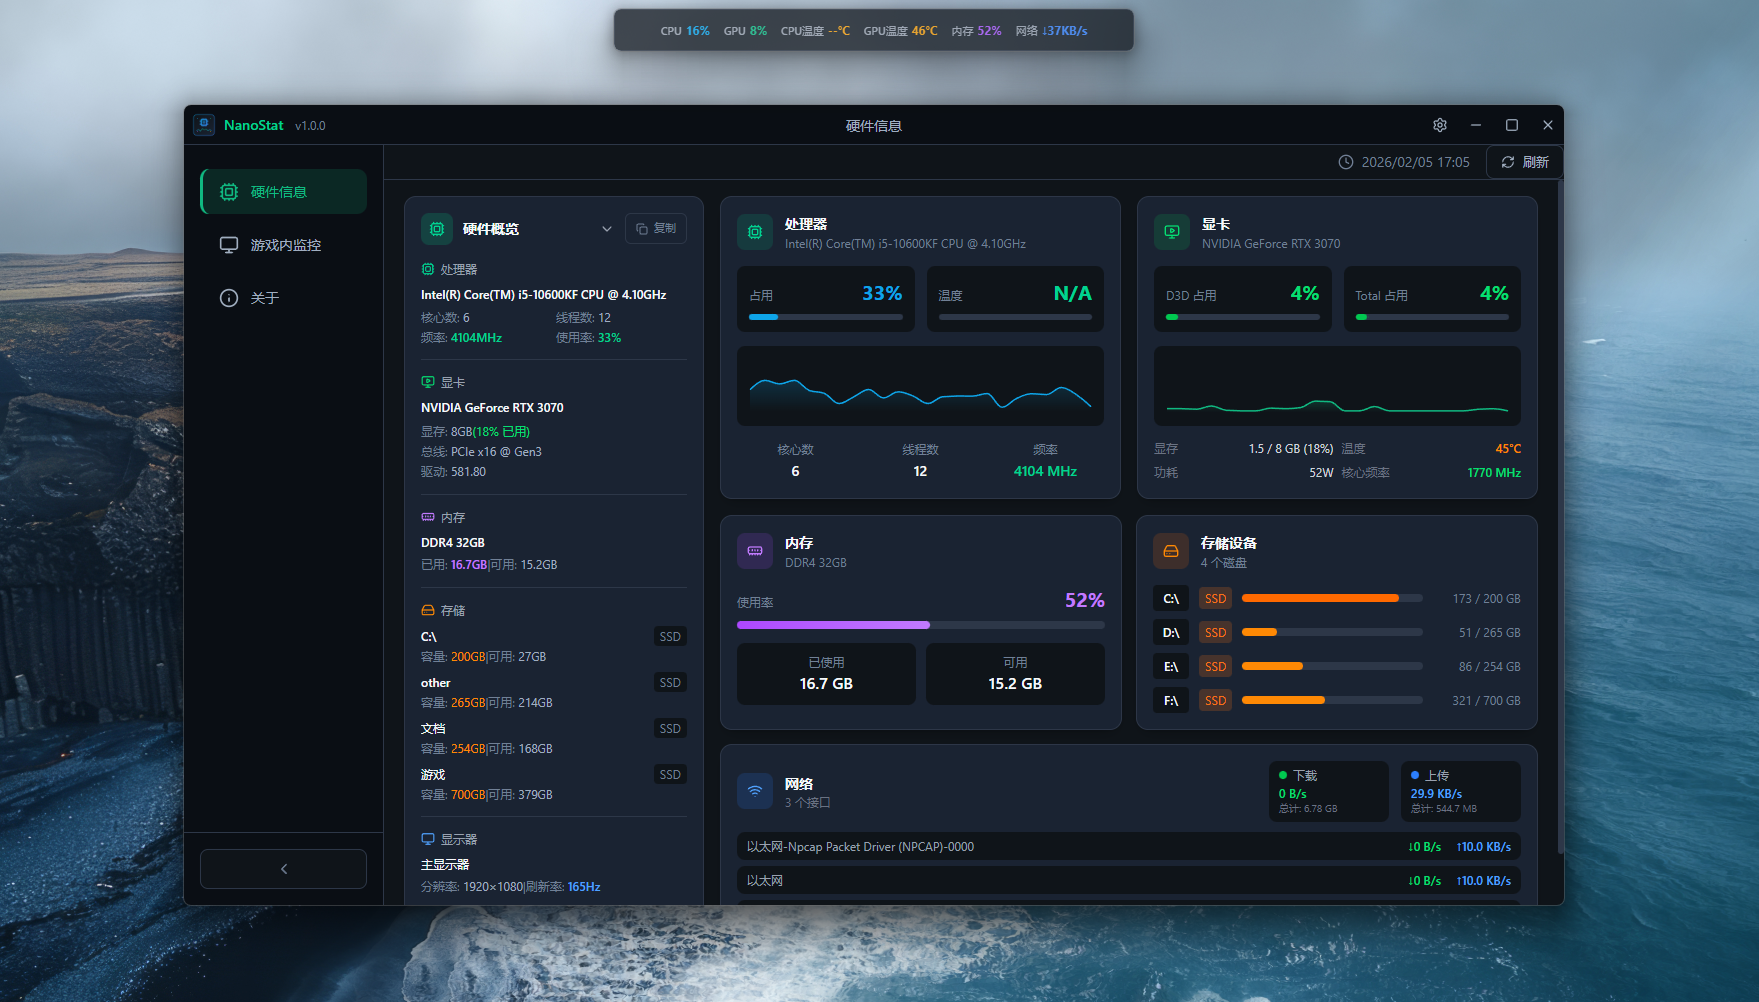Click the small processor icon in overview

428,269
